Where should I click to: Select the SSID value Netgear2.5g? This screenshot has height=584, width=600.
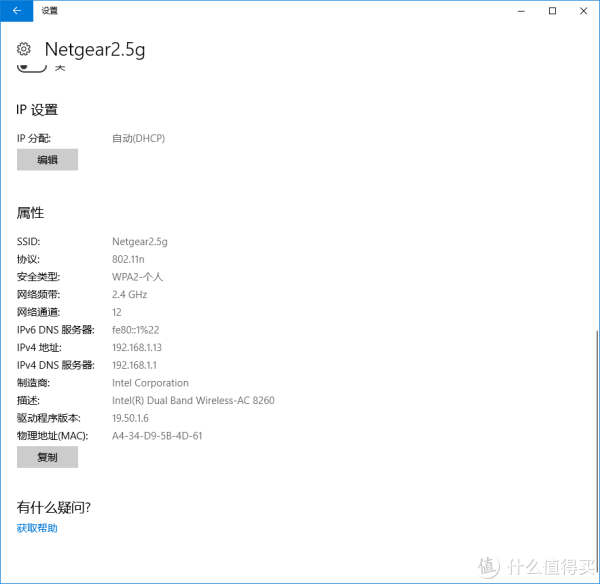140,242
